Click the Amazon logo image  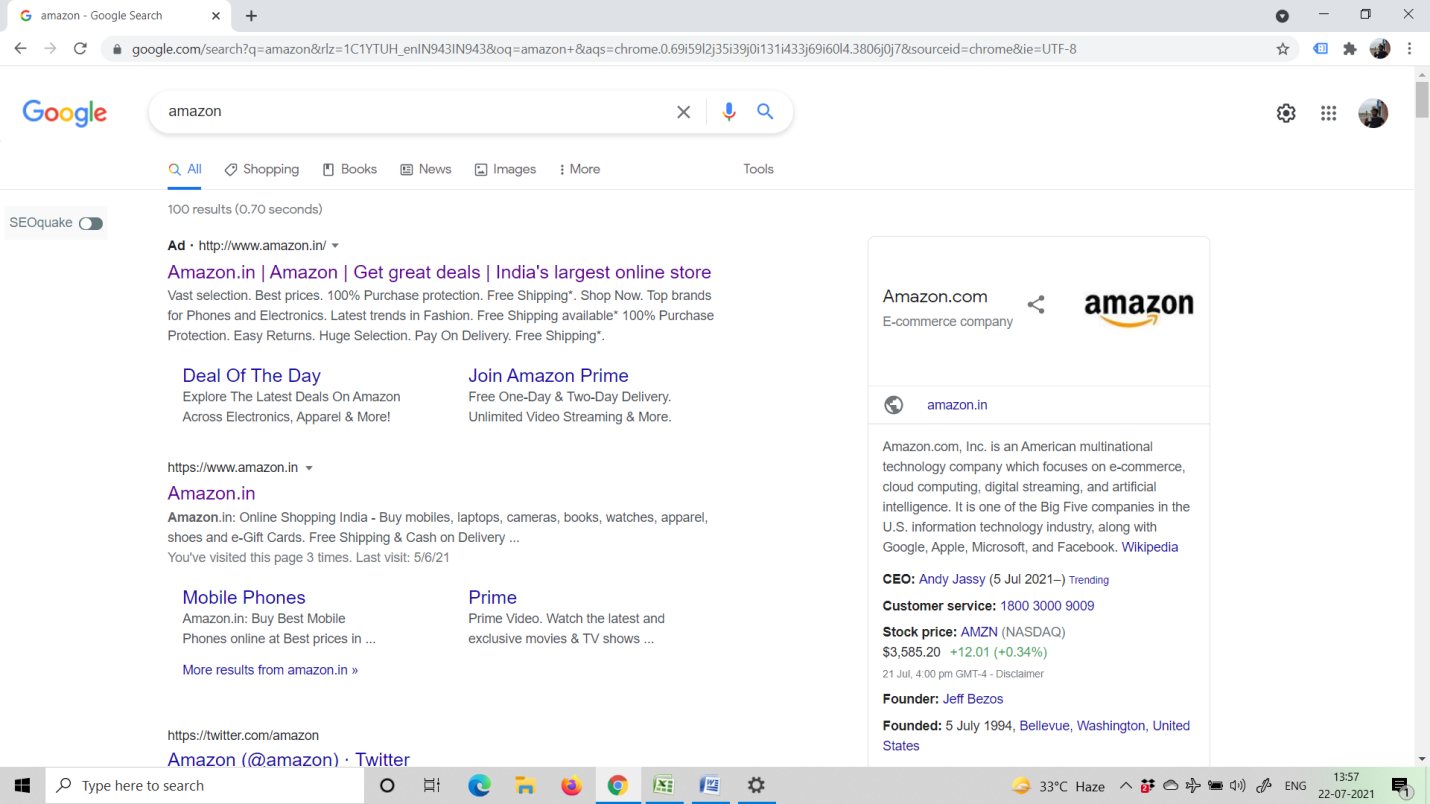1139,309
